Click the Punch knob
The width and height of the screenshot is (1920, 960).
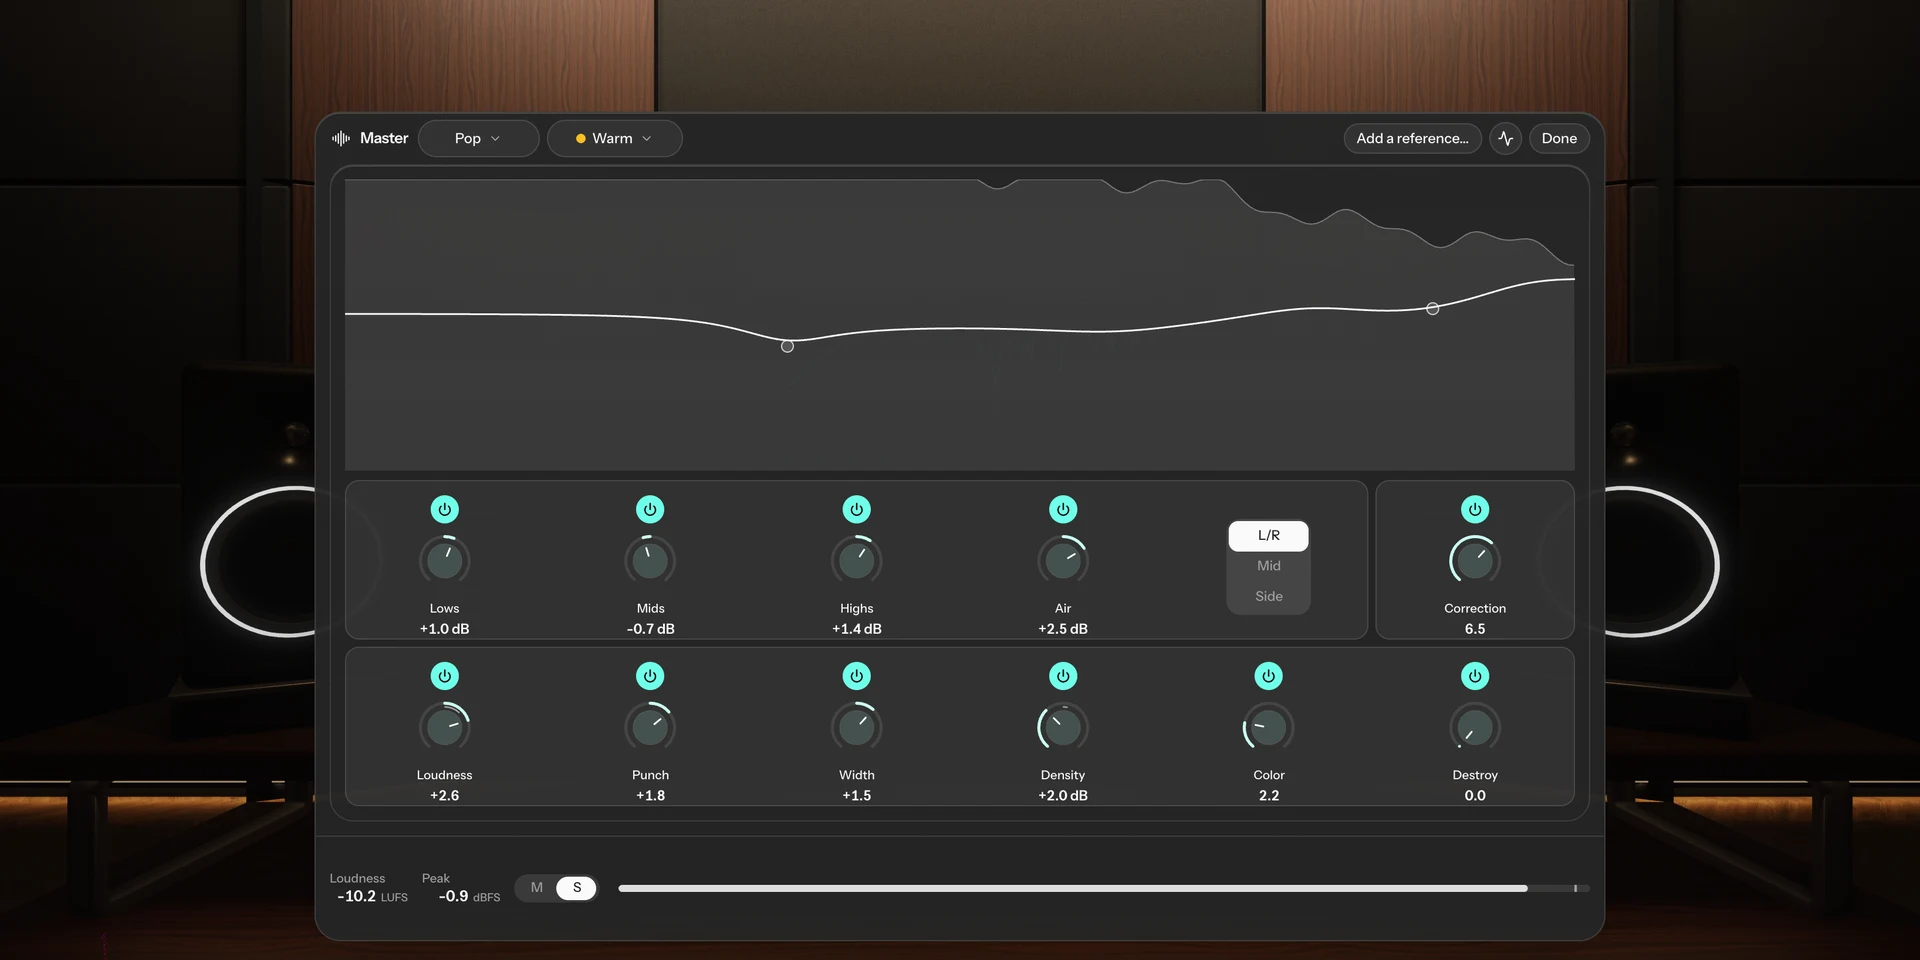(x=650, y=727)
